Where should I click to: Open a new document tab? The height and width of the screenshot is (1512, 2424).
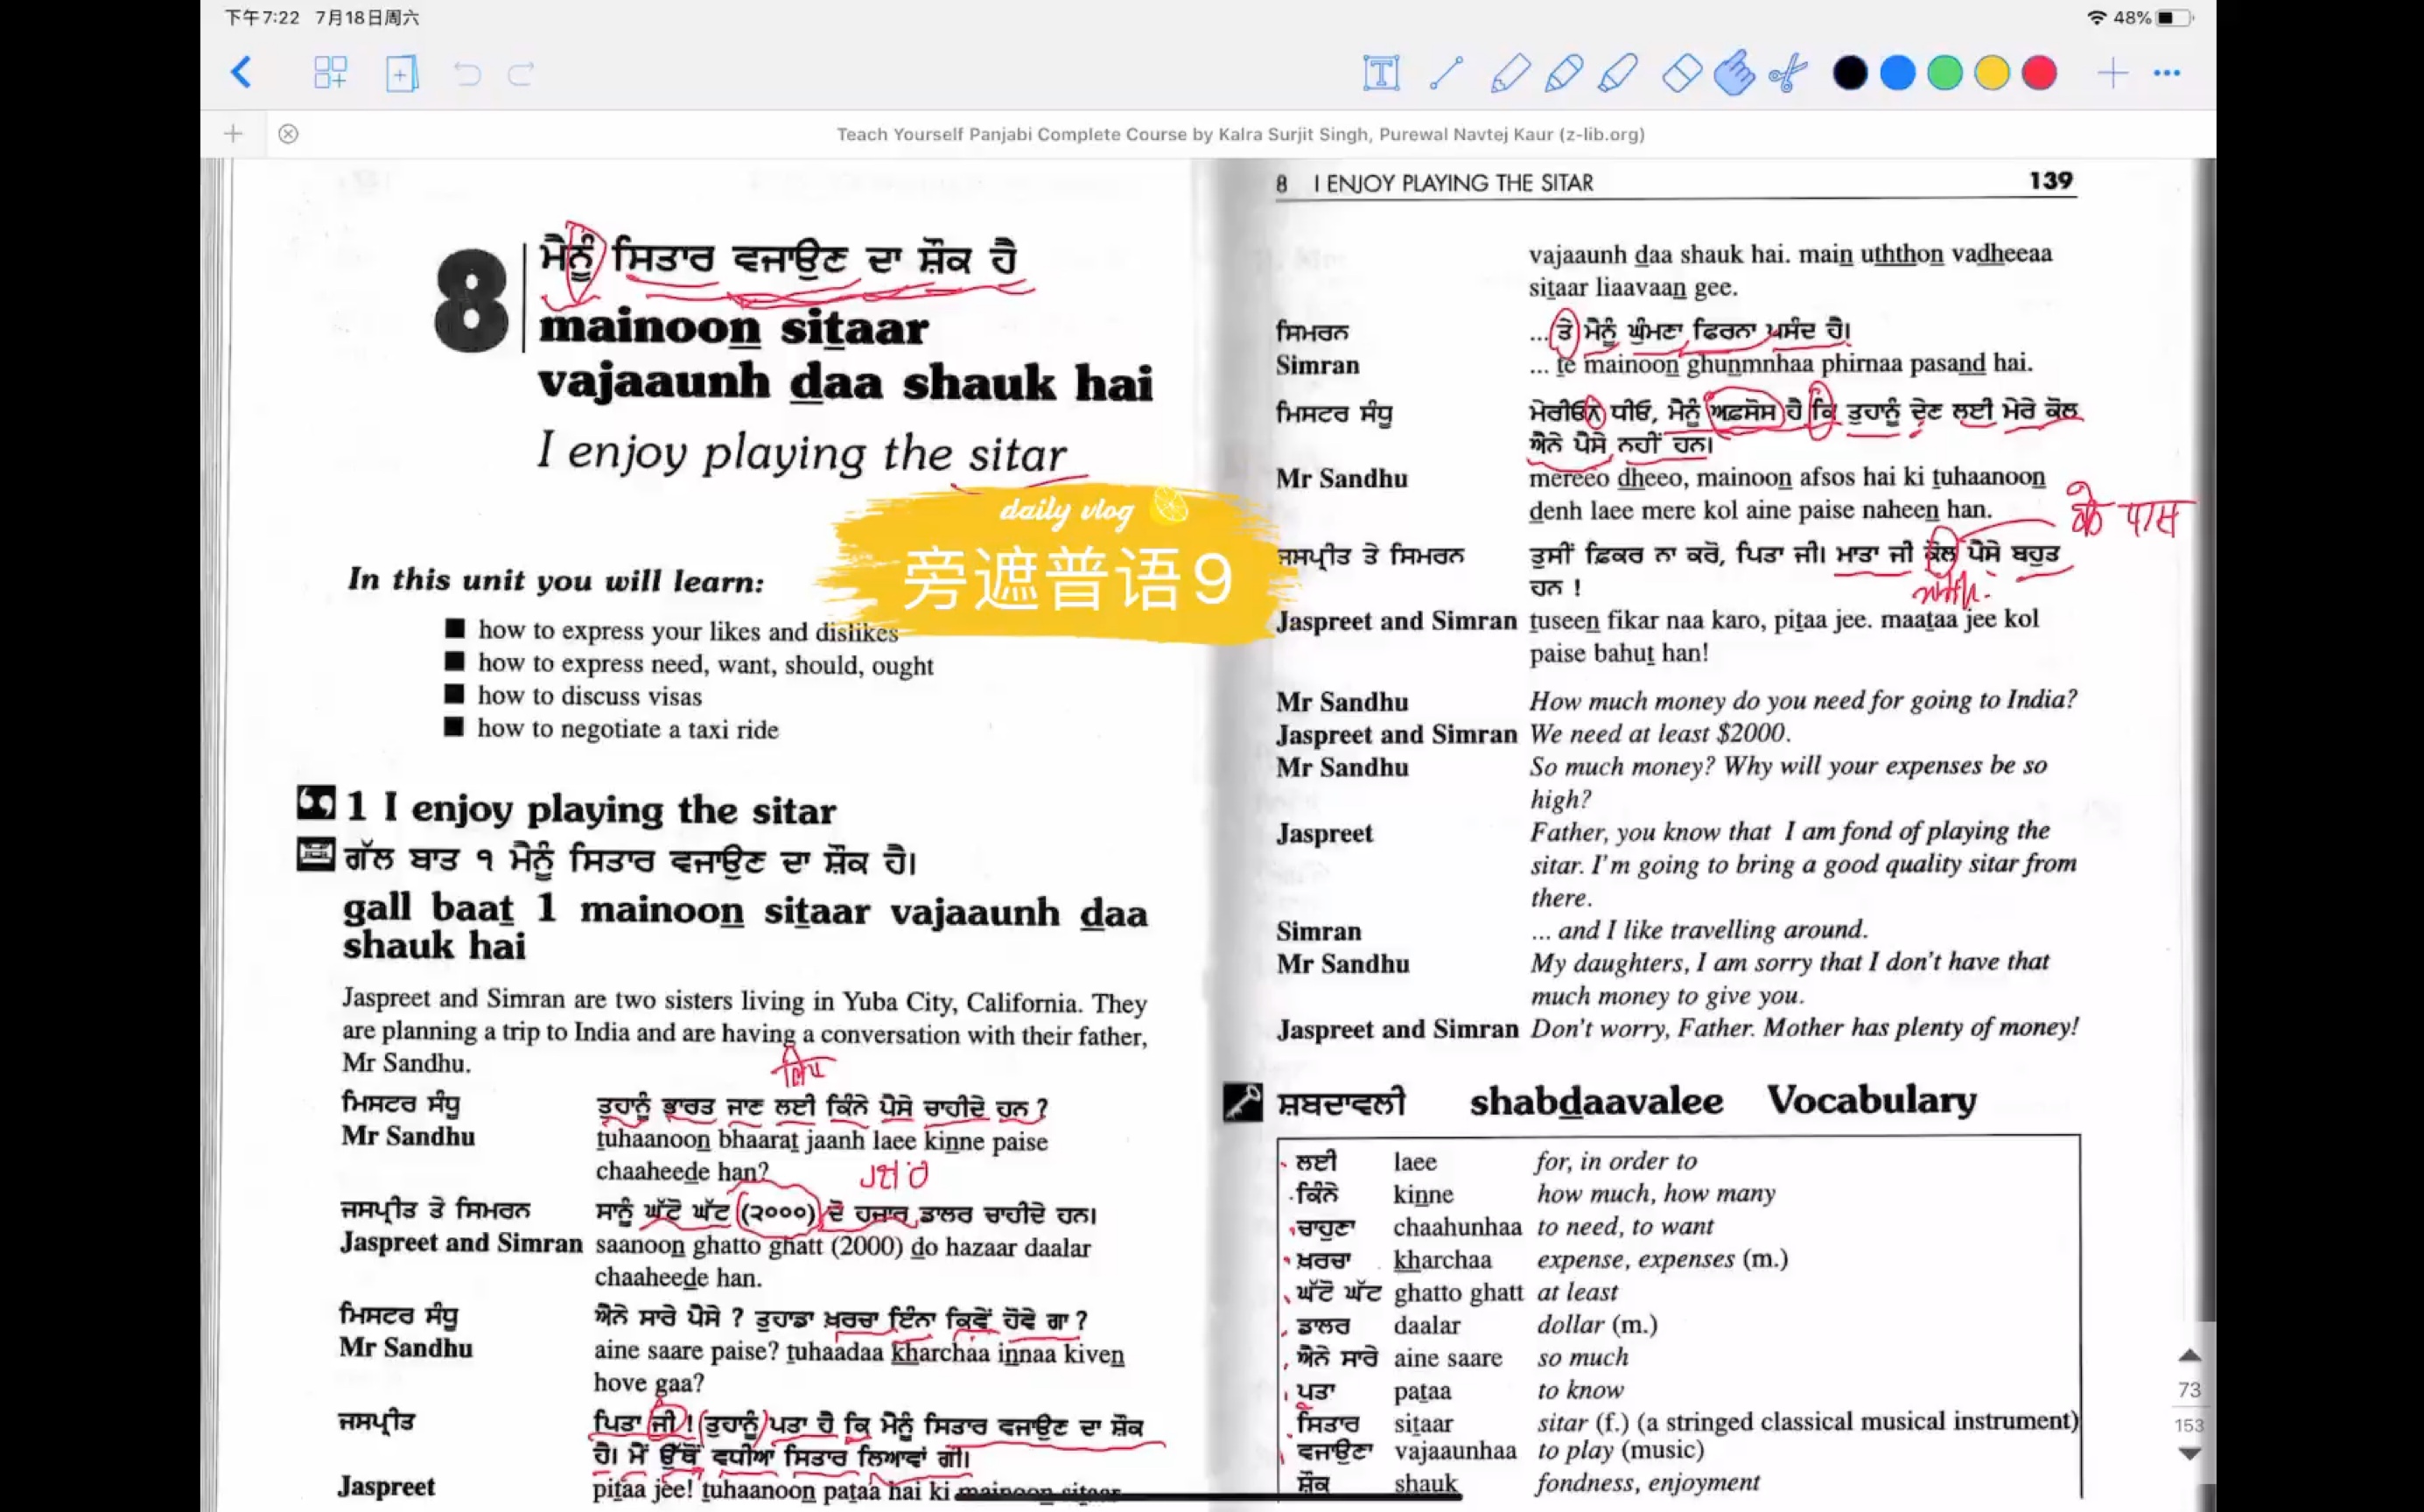pos(233,134)
